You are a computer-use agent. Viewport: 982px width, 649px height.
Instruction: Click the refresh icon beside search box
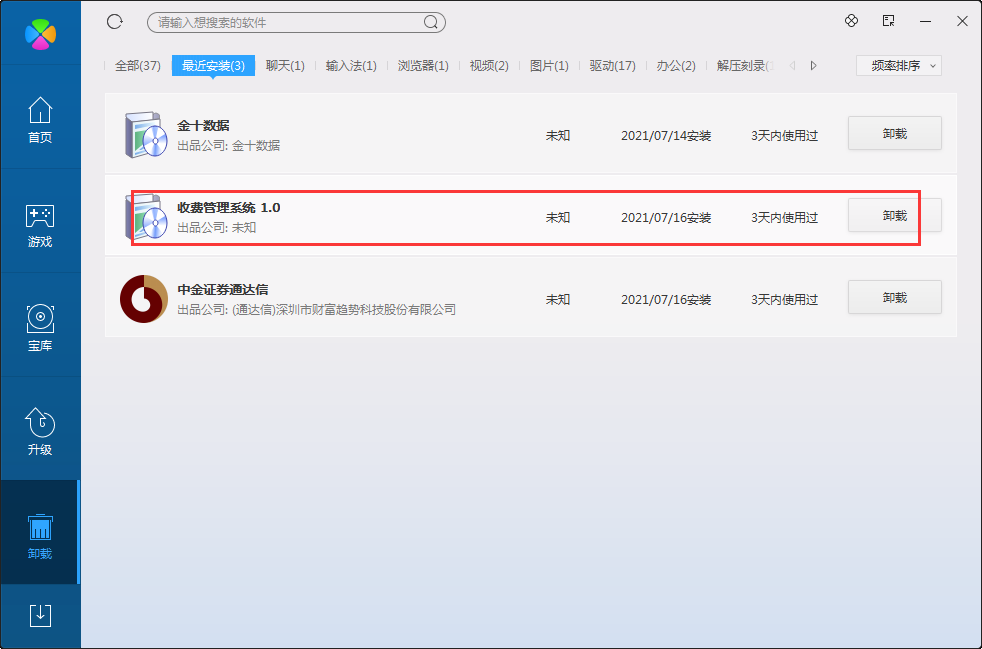tap(115, 22)
